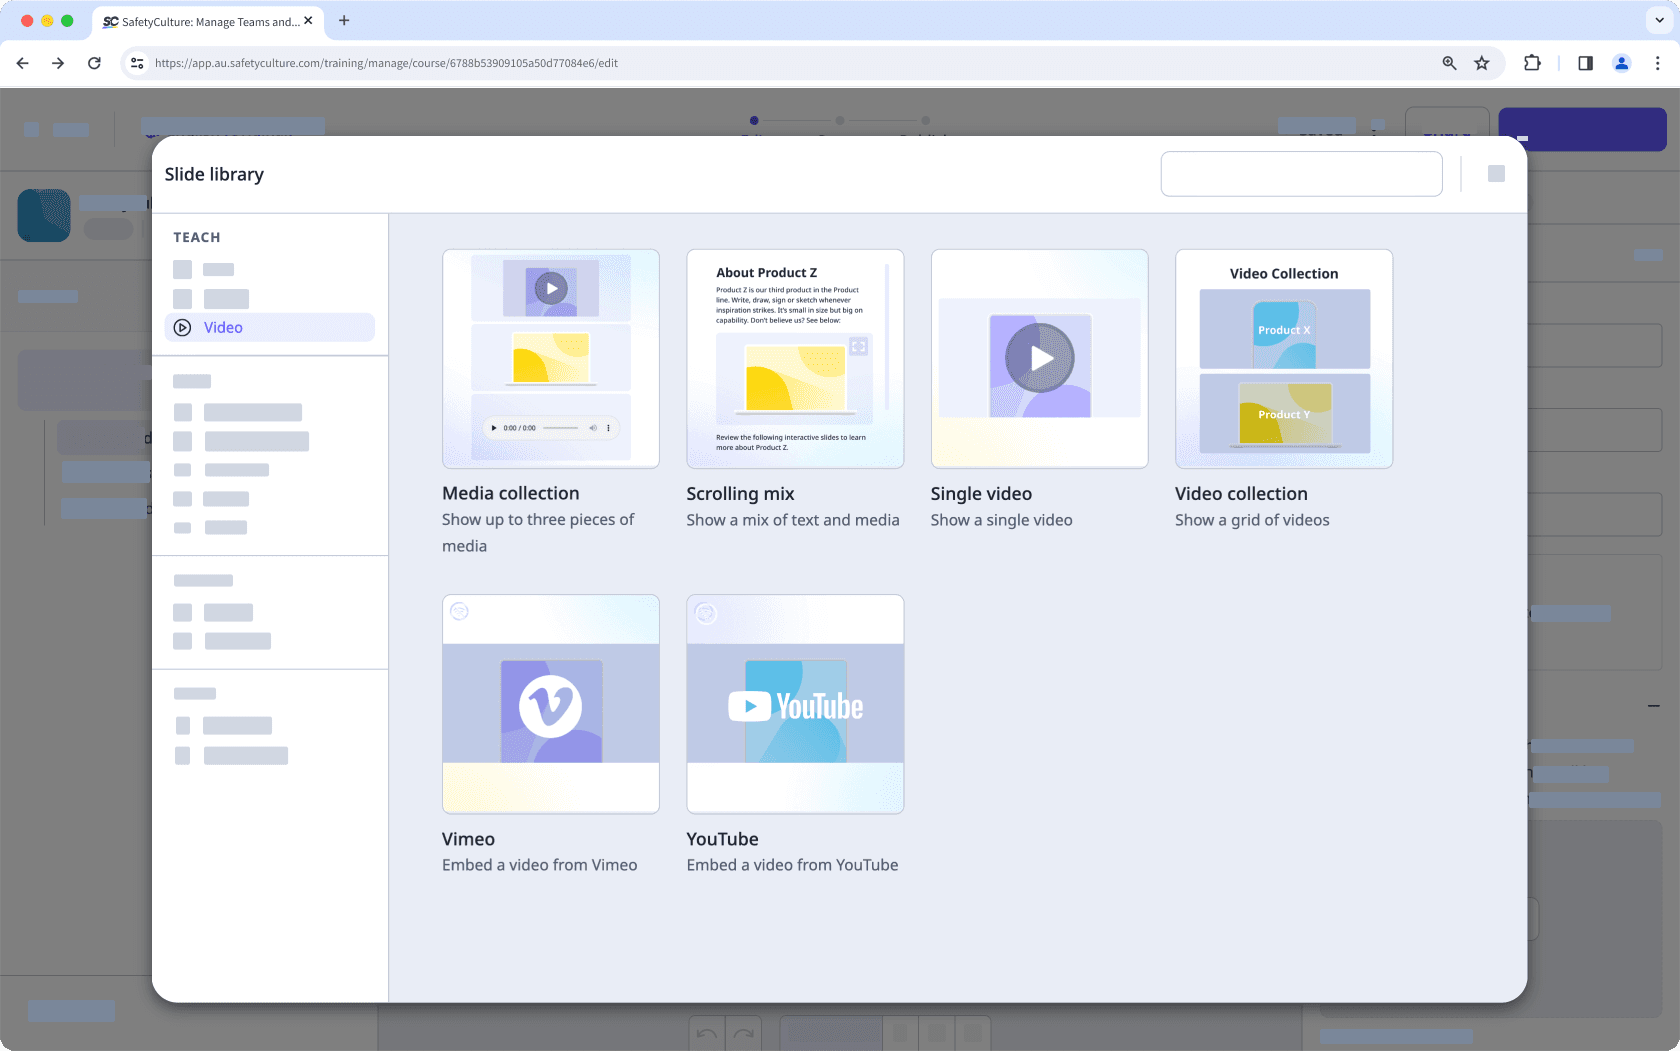Image resolution: width=1680 pixels, height=1051 pixels.
Task: Click the site information icon
Action: coord(136,62)
